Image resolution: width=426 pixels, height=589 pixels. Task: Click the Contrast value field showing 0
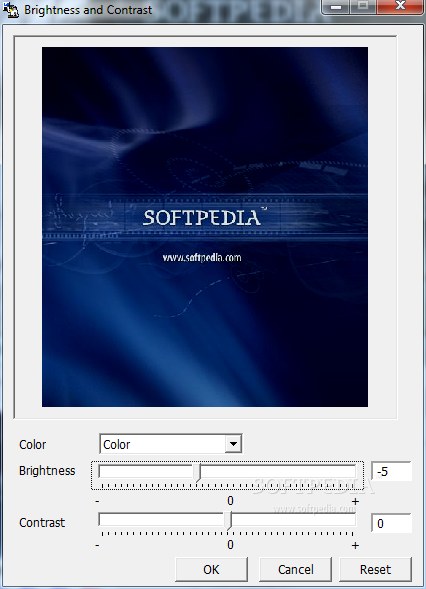[392, 523]
